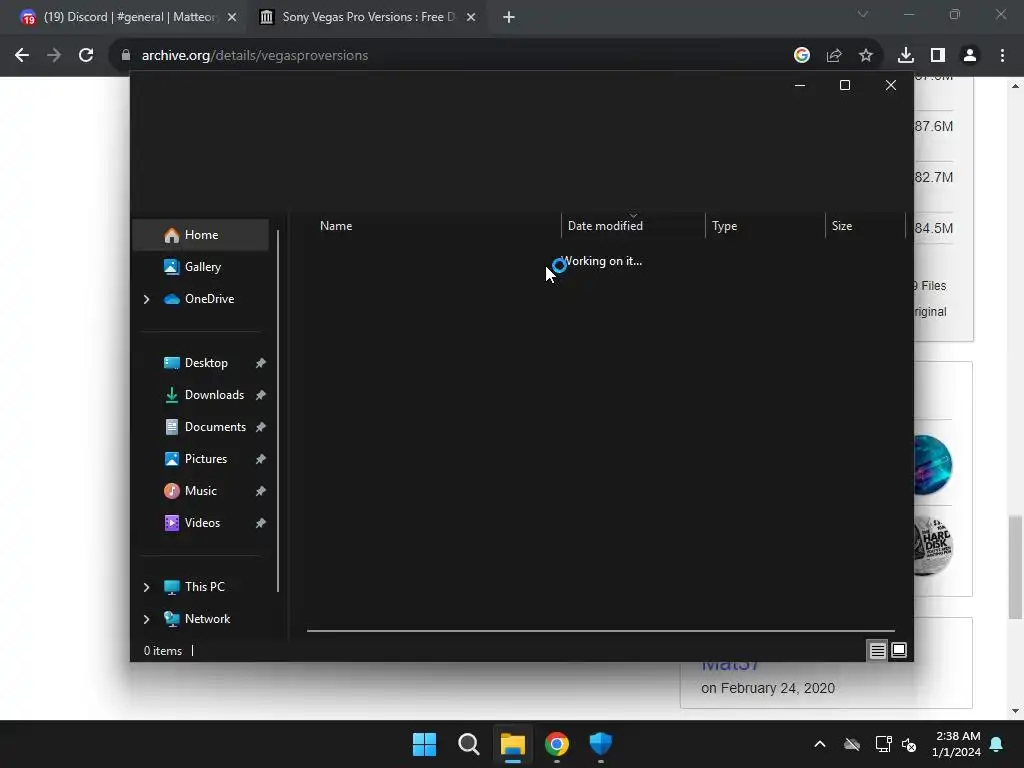Select the Gallery sidebar item

200,267
